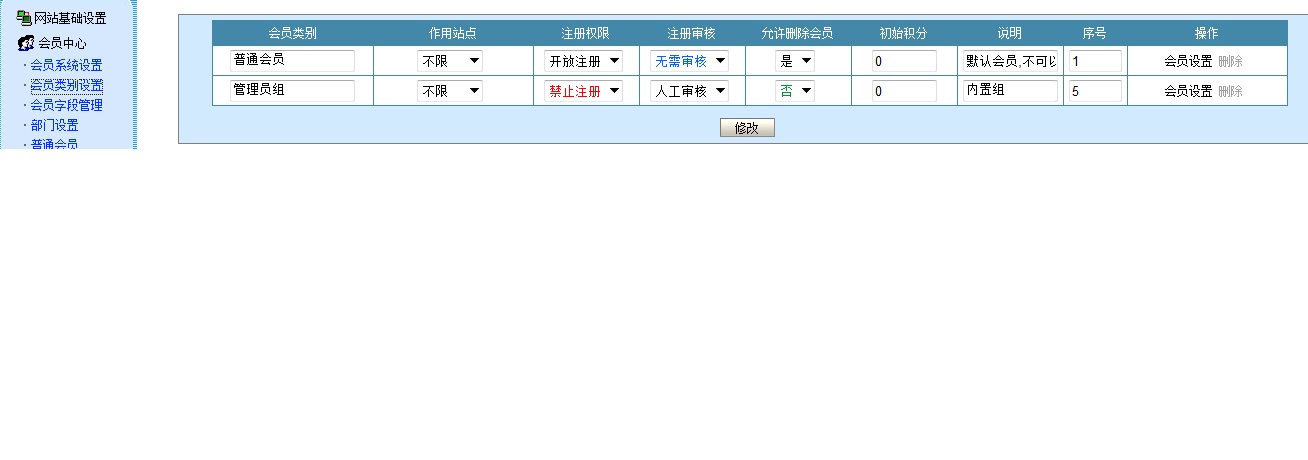This screenshot has height=460, width=1308.
Task: Select 会员类别设置 menu item
Action: coord(66,85)
